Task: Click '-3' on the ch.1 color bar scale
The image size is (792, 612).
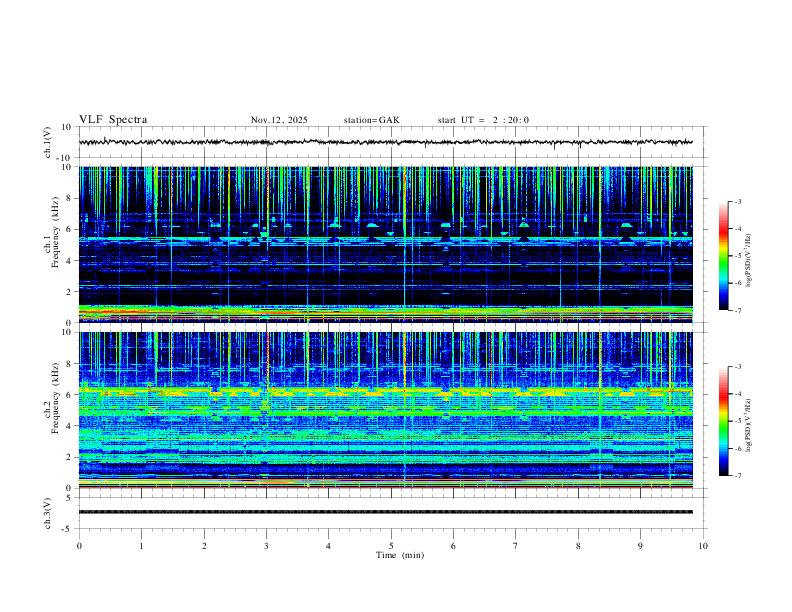Action: (x=737, y=201)
